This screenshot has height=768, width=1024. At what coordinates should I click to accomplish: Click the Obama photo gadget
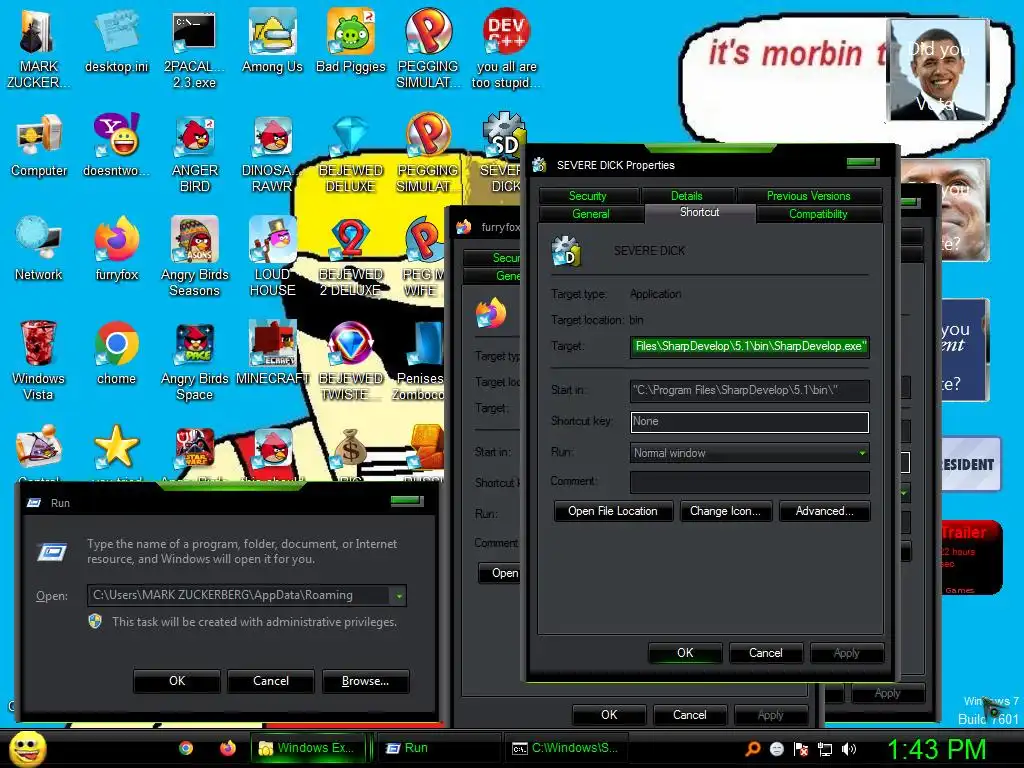(938, 70)
